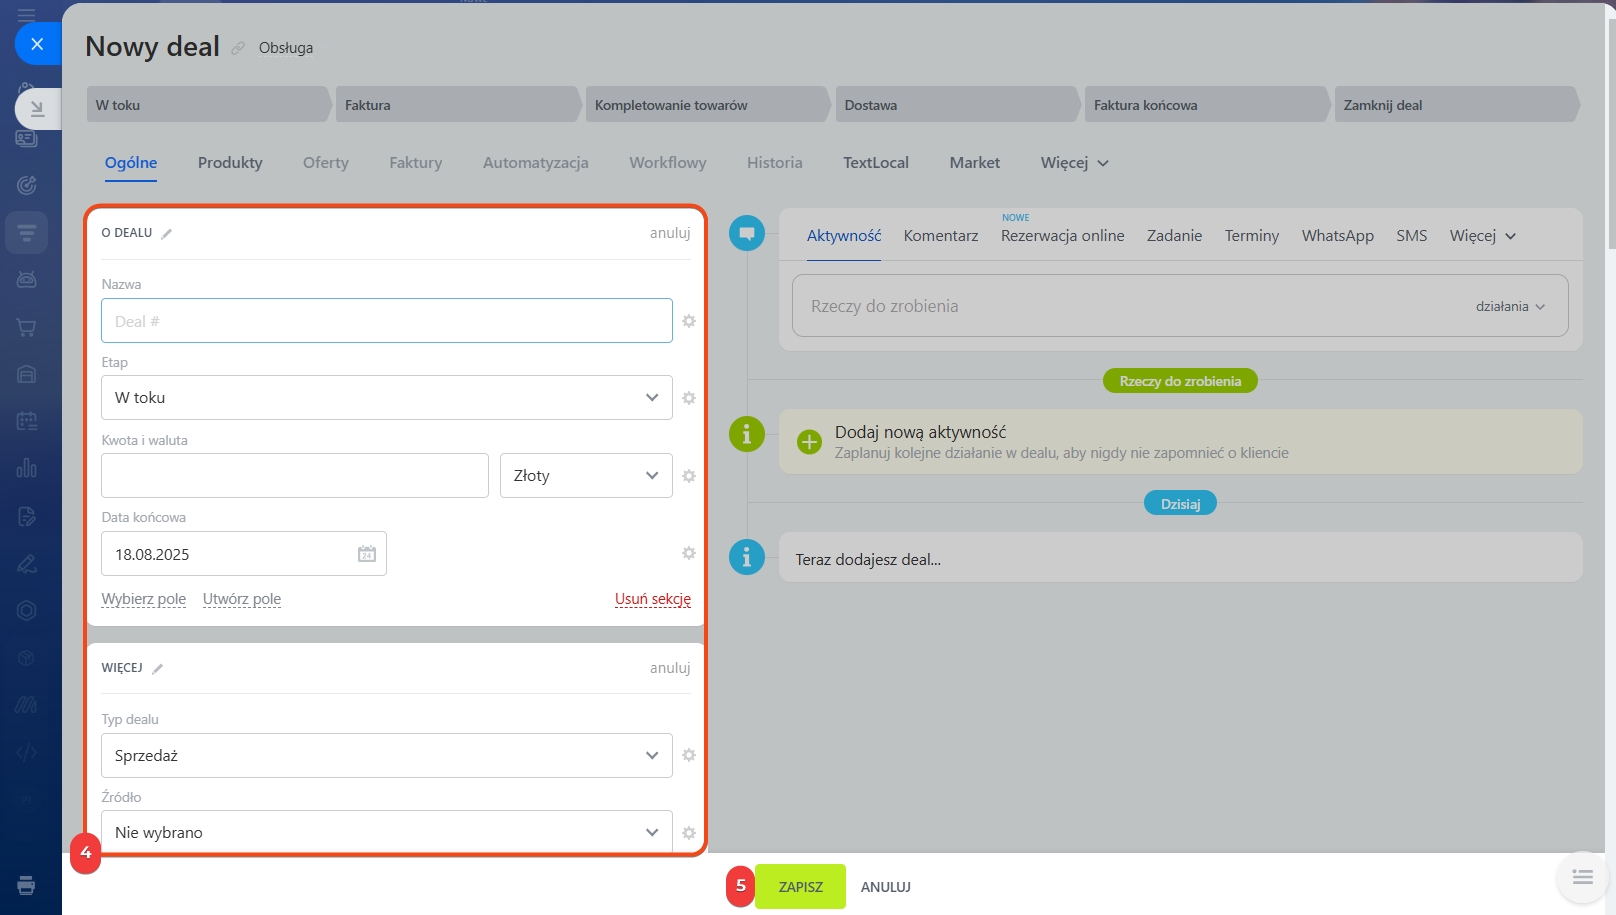Viewport: 1616px width, 915px height.
Task: Set stage to Kompletowanie towarów
Action: click(708, 105)
